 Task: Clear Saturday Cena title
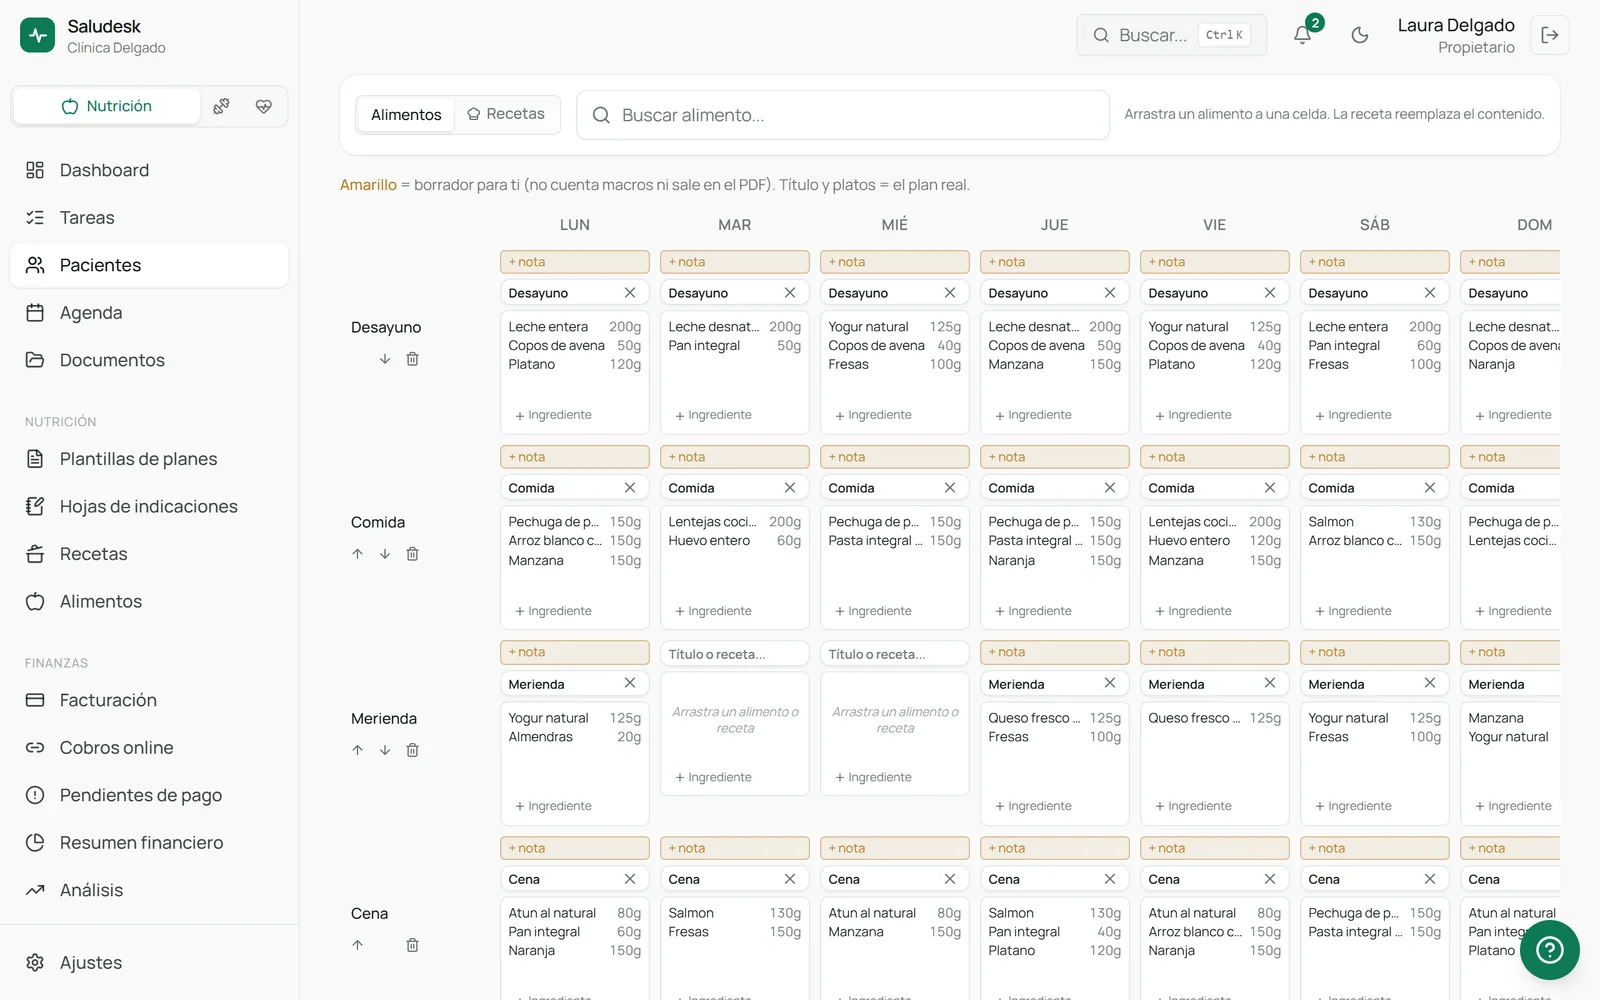(1430, 879)
